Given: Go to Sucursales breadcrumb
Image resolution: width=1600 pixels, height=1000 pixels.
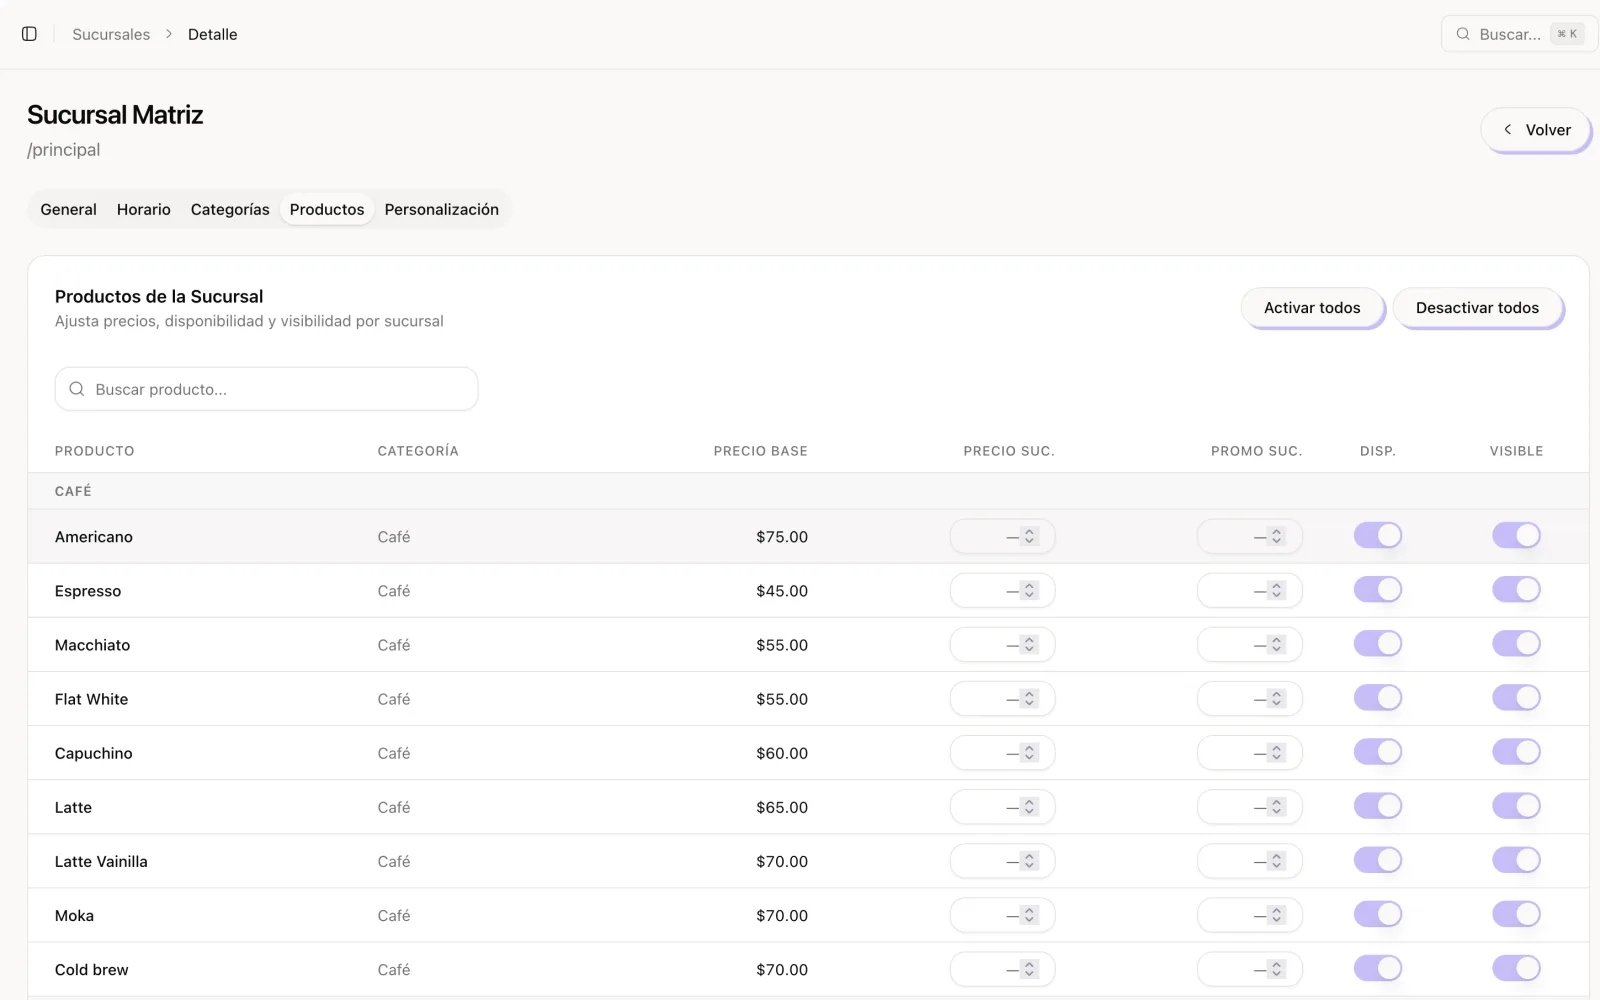Looking at the screenshot, I should (x=111, y=34).
